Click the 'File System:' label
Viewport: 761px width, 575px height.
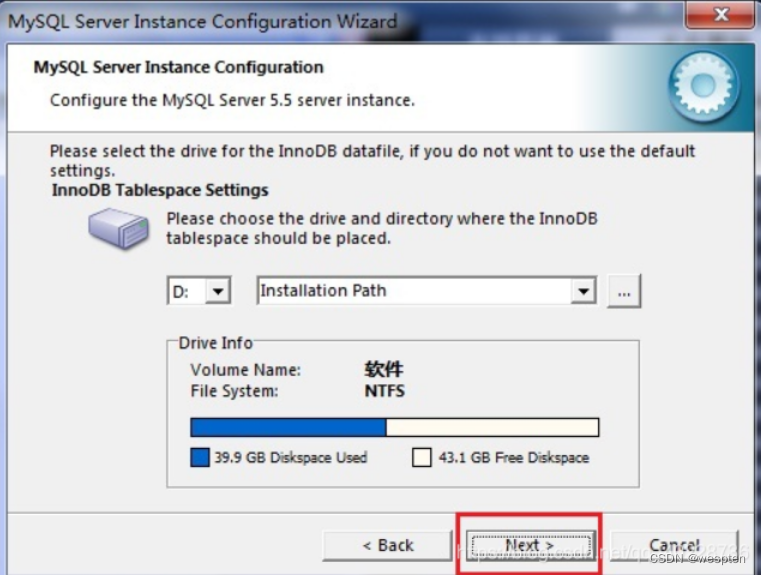click(234, 391)
